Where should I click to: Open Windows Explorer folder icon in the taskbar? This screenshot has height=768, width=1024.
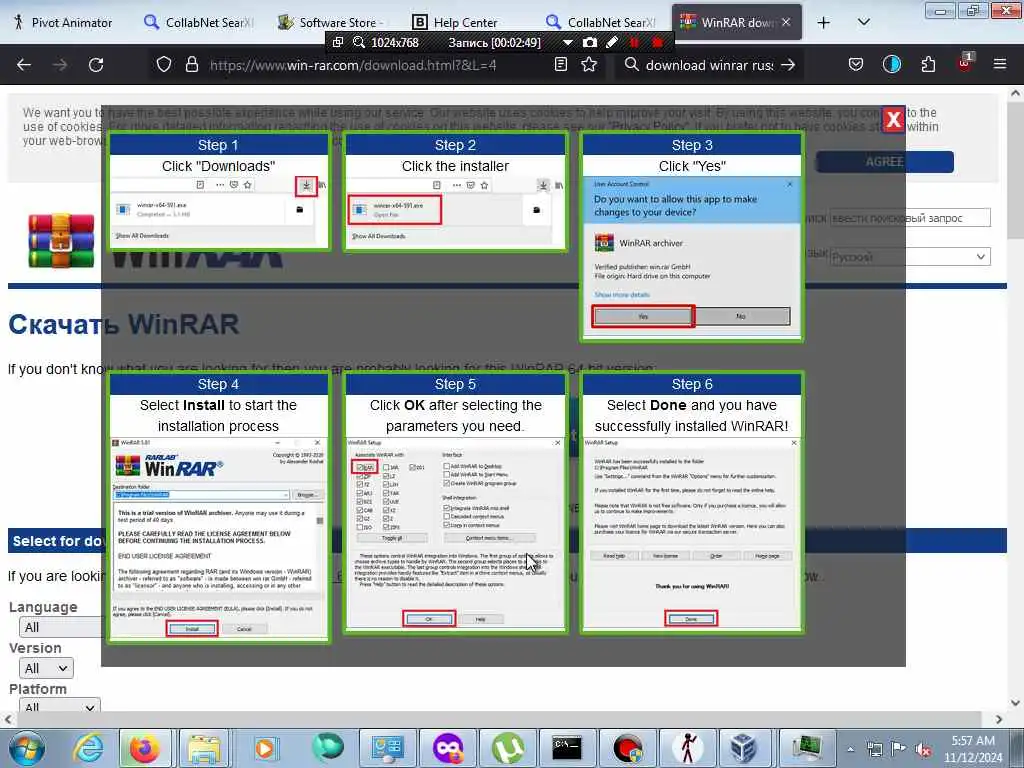point(204,748)
